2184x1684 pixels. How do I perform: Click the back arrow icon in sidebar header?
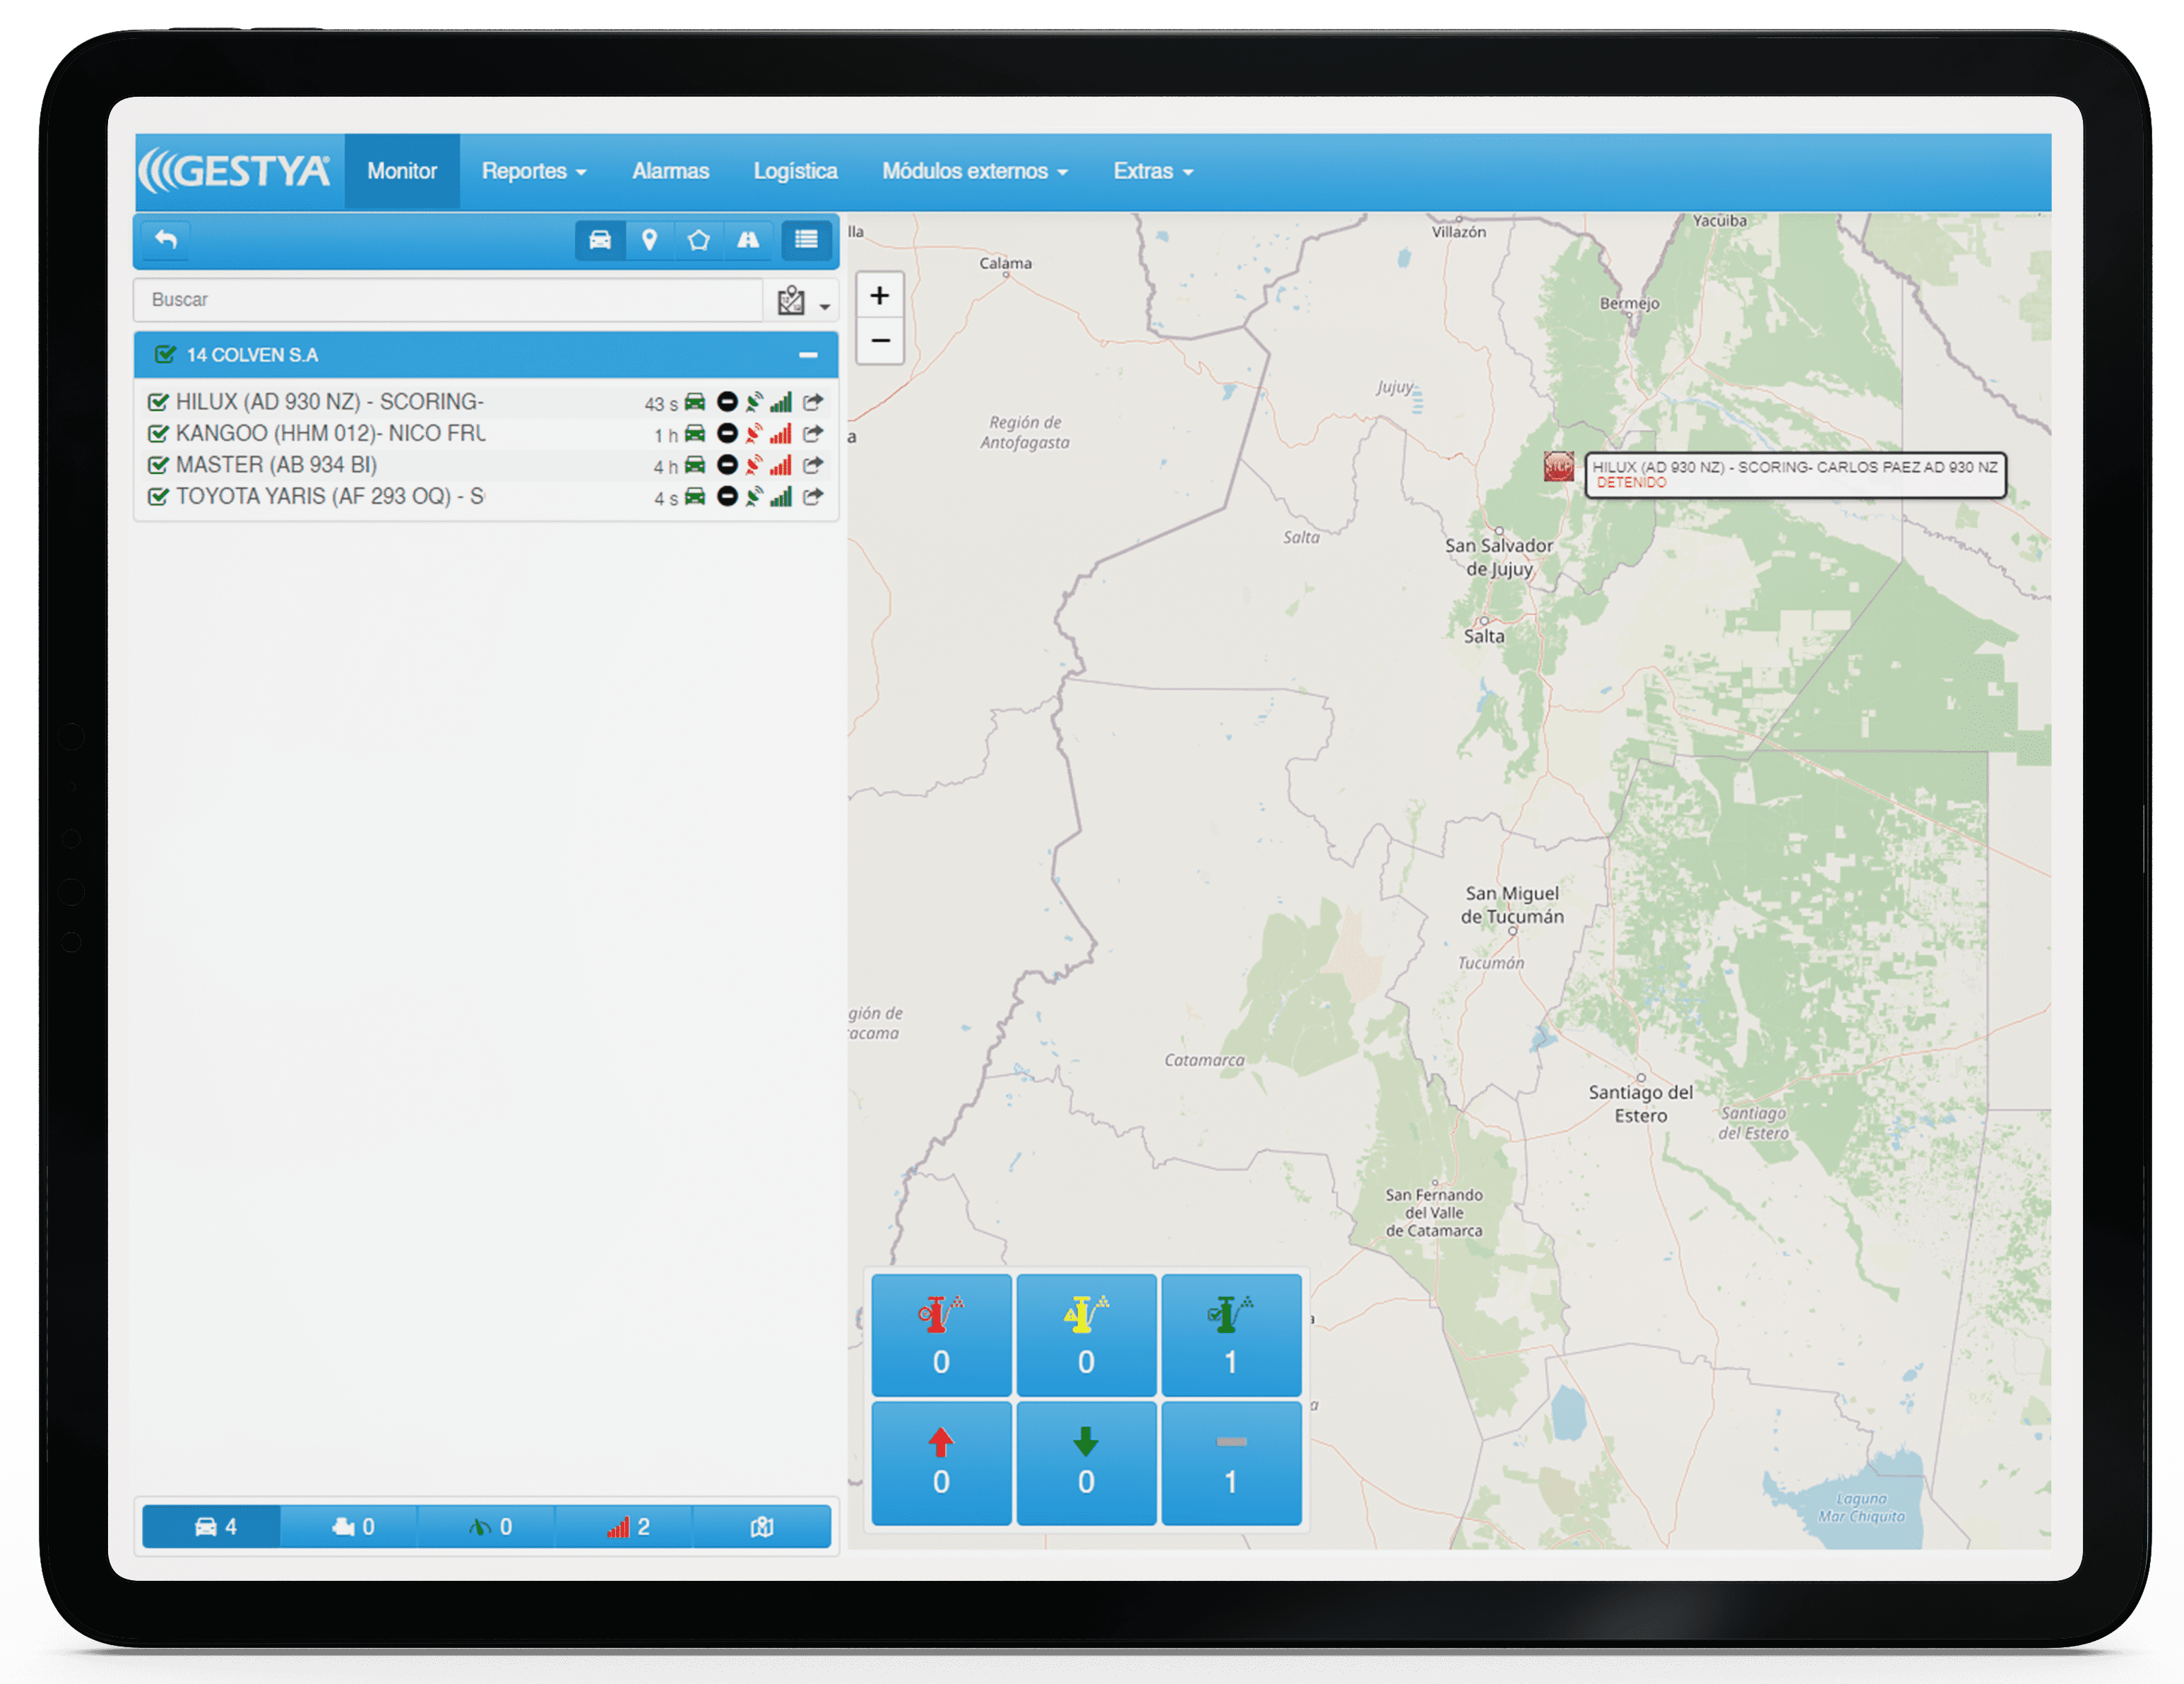pyautogui.click(x=166, y=239)
